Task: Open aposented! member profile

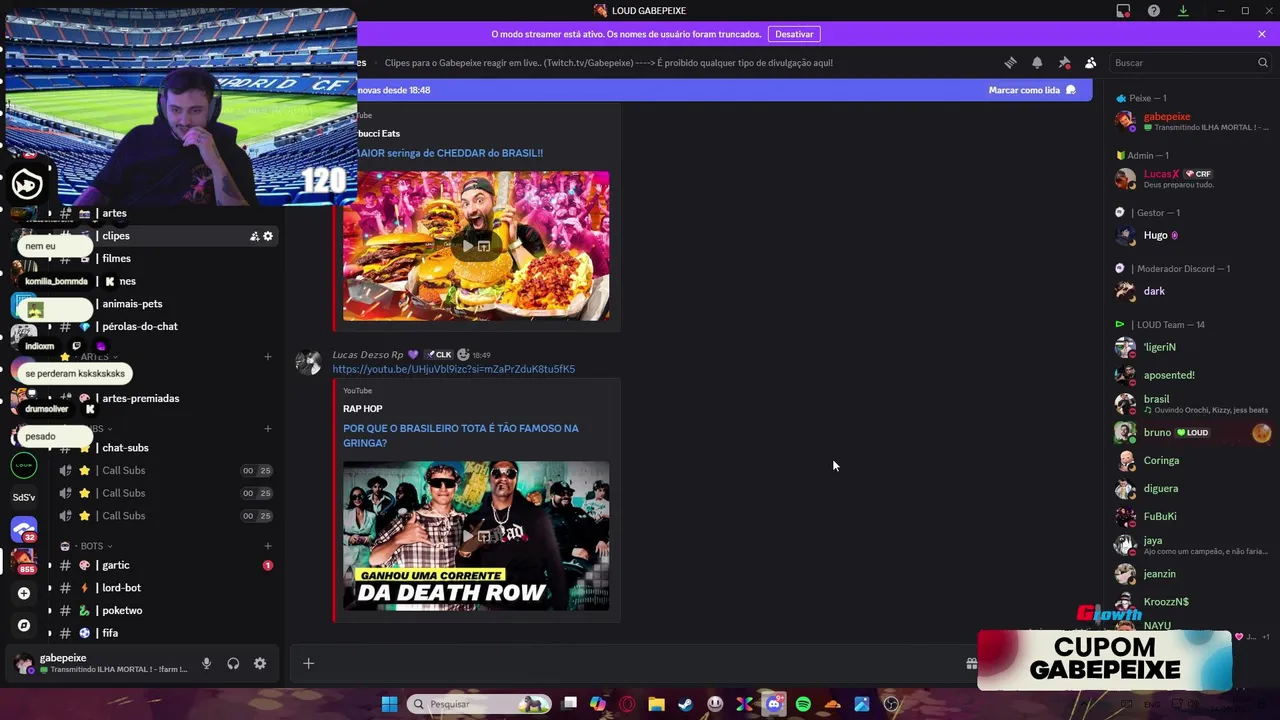Action: point(1192,375)
